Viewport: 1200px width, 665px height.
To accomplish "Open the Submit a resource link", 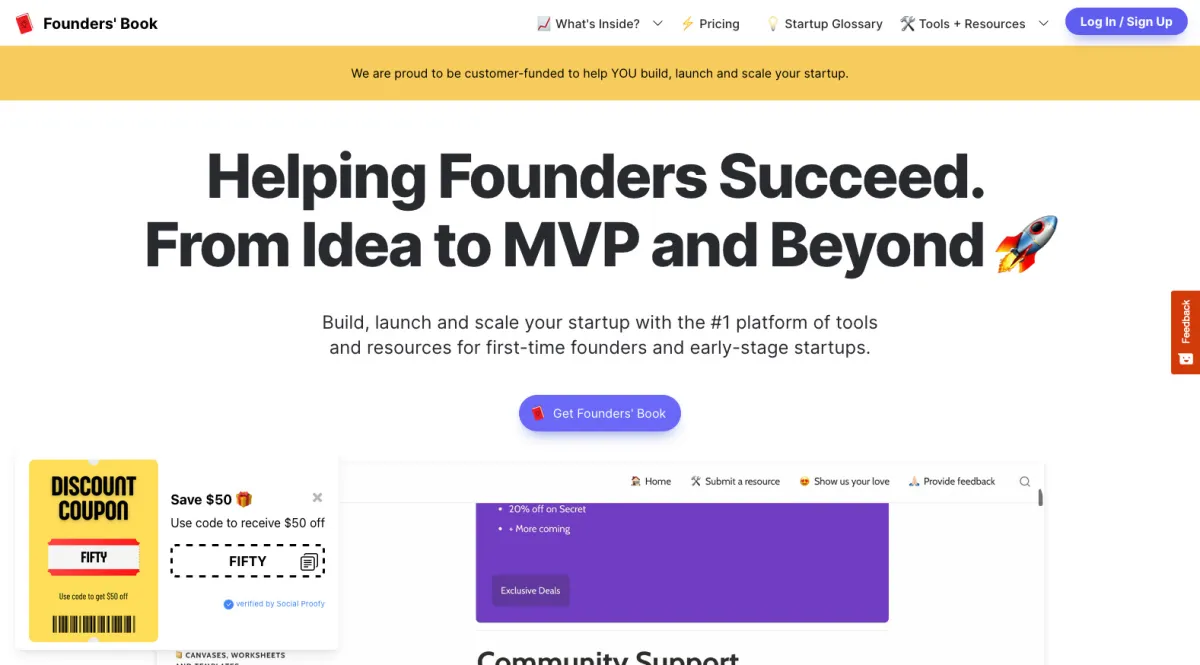I will (735, 482).
